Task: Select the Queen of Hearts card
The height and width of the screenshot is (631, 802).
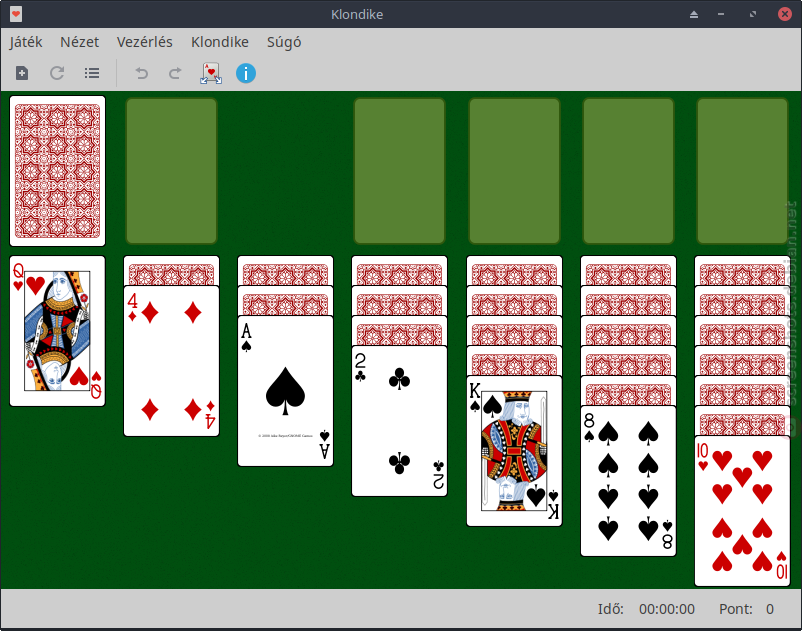Action: (57, 331)
